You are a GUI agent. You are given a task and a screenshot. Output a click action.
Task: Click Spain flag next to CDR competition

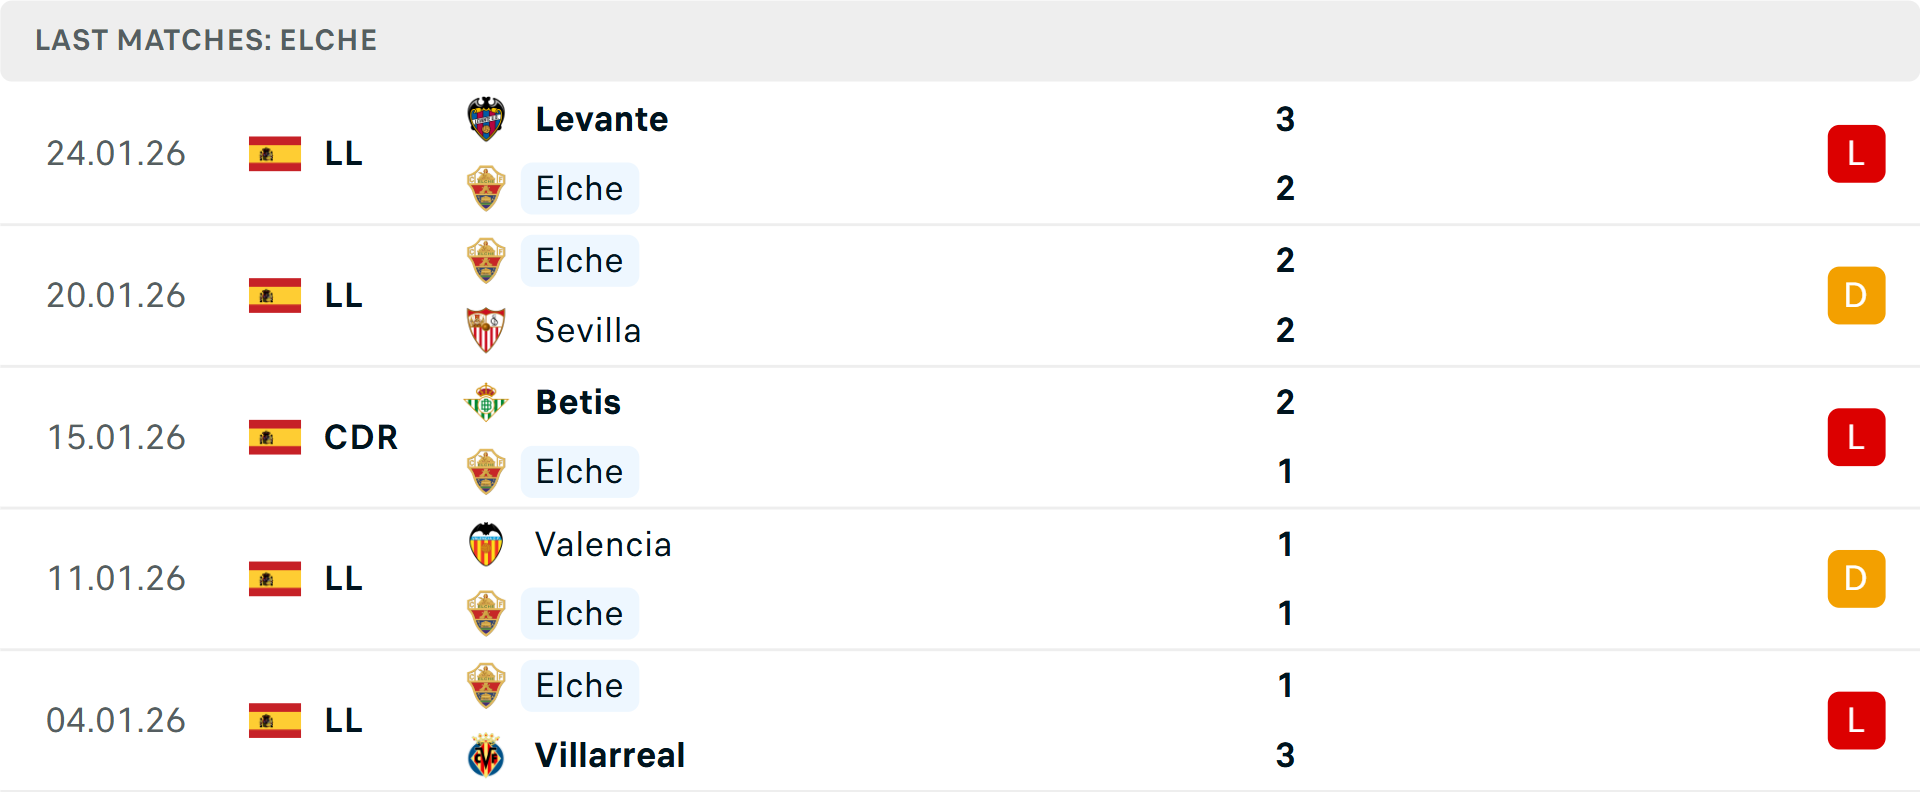(275, 437)
